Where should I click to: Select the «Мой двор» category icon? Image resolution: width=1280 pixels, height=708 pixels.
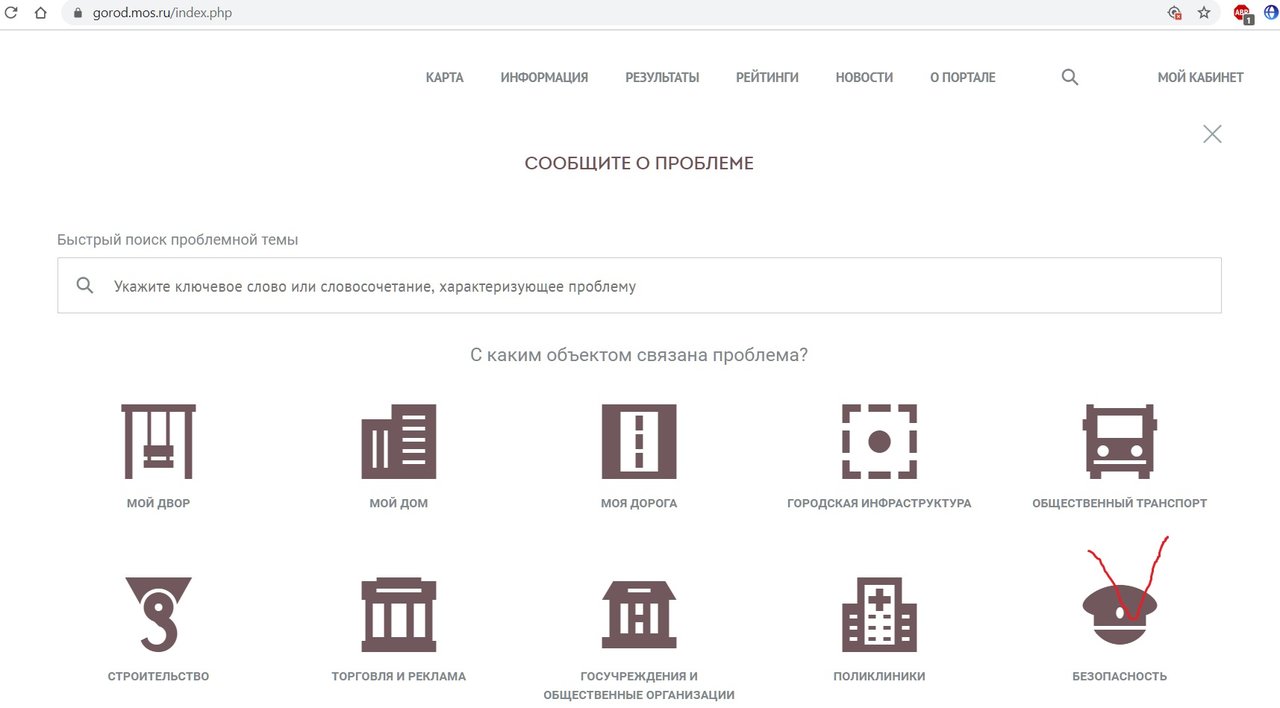pyautogui.click(x=158, y=440)
